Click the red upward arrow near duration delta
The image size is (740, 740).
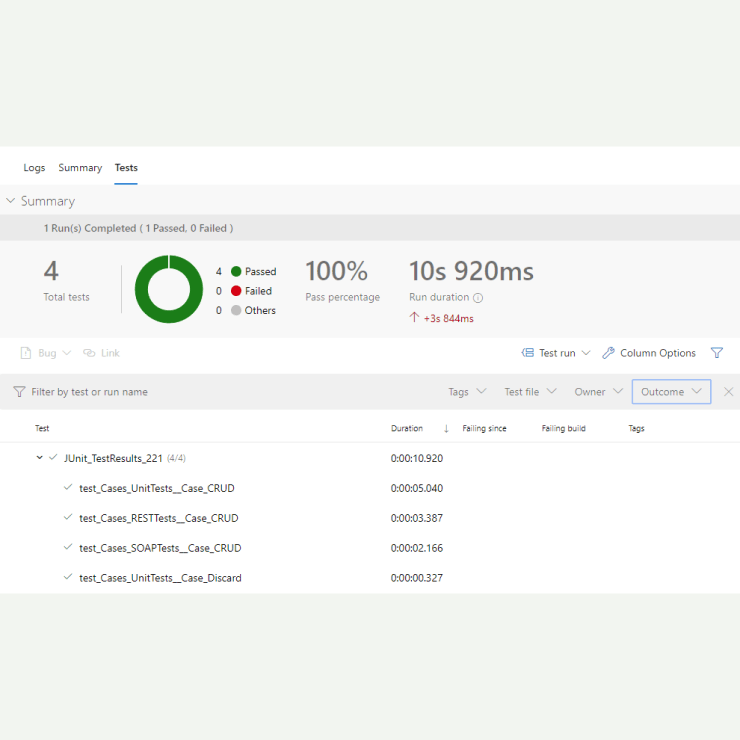pos(414,317)
